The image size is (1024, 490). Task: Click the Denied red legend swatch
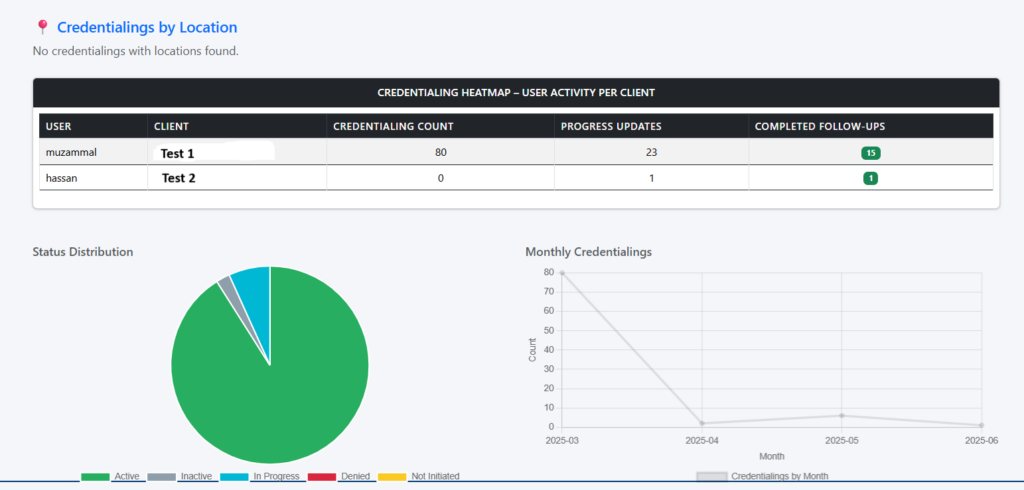coord(322,476)
